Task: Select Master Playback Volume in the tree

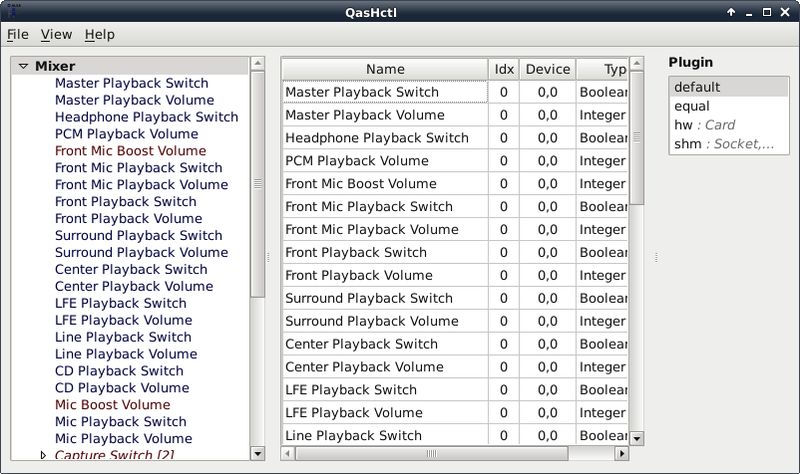Action: (135, 99)
